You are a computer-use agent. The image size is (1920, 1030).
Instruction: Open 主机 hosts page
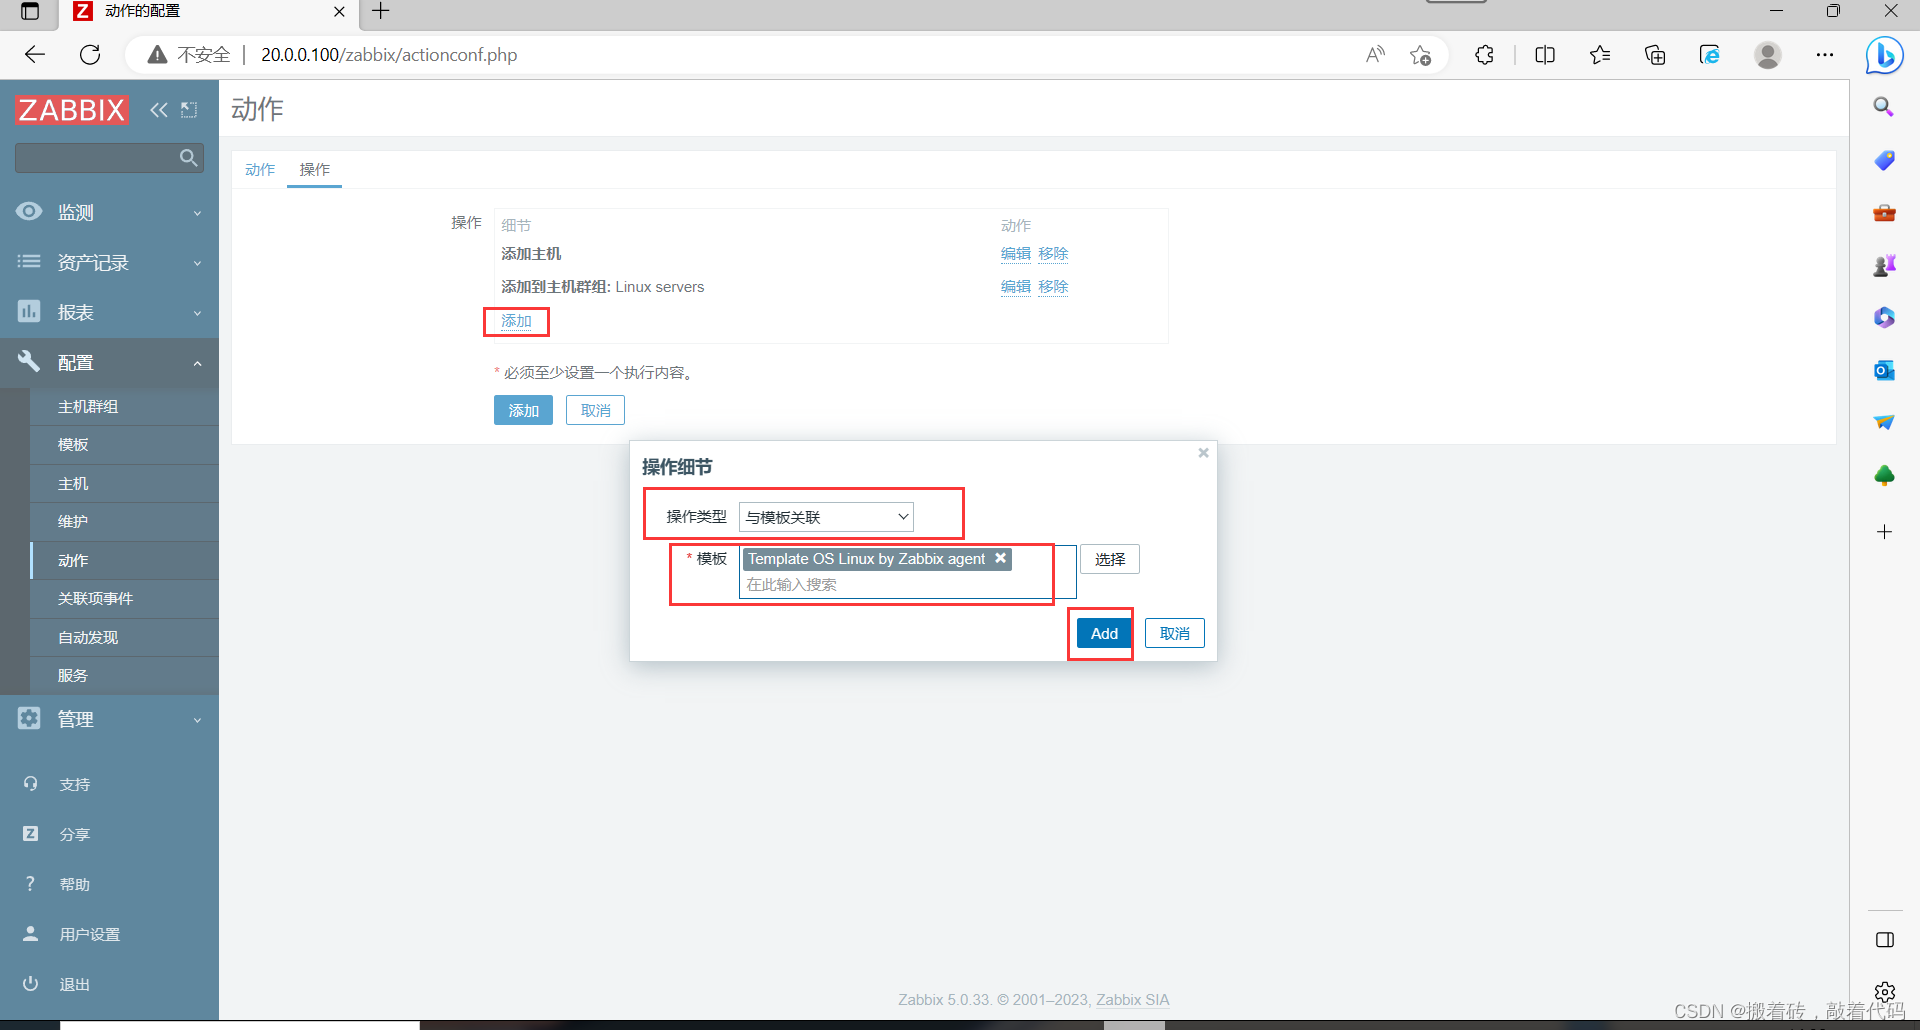pos(73,483)
